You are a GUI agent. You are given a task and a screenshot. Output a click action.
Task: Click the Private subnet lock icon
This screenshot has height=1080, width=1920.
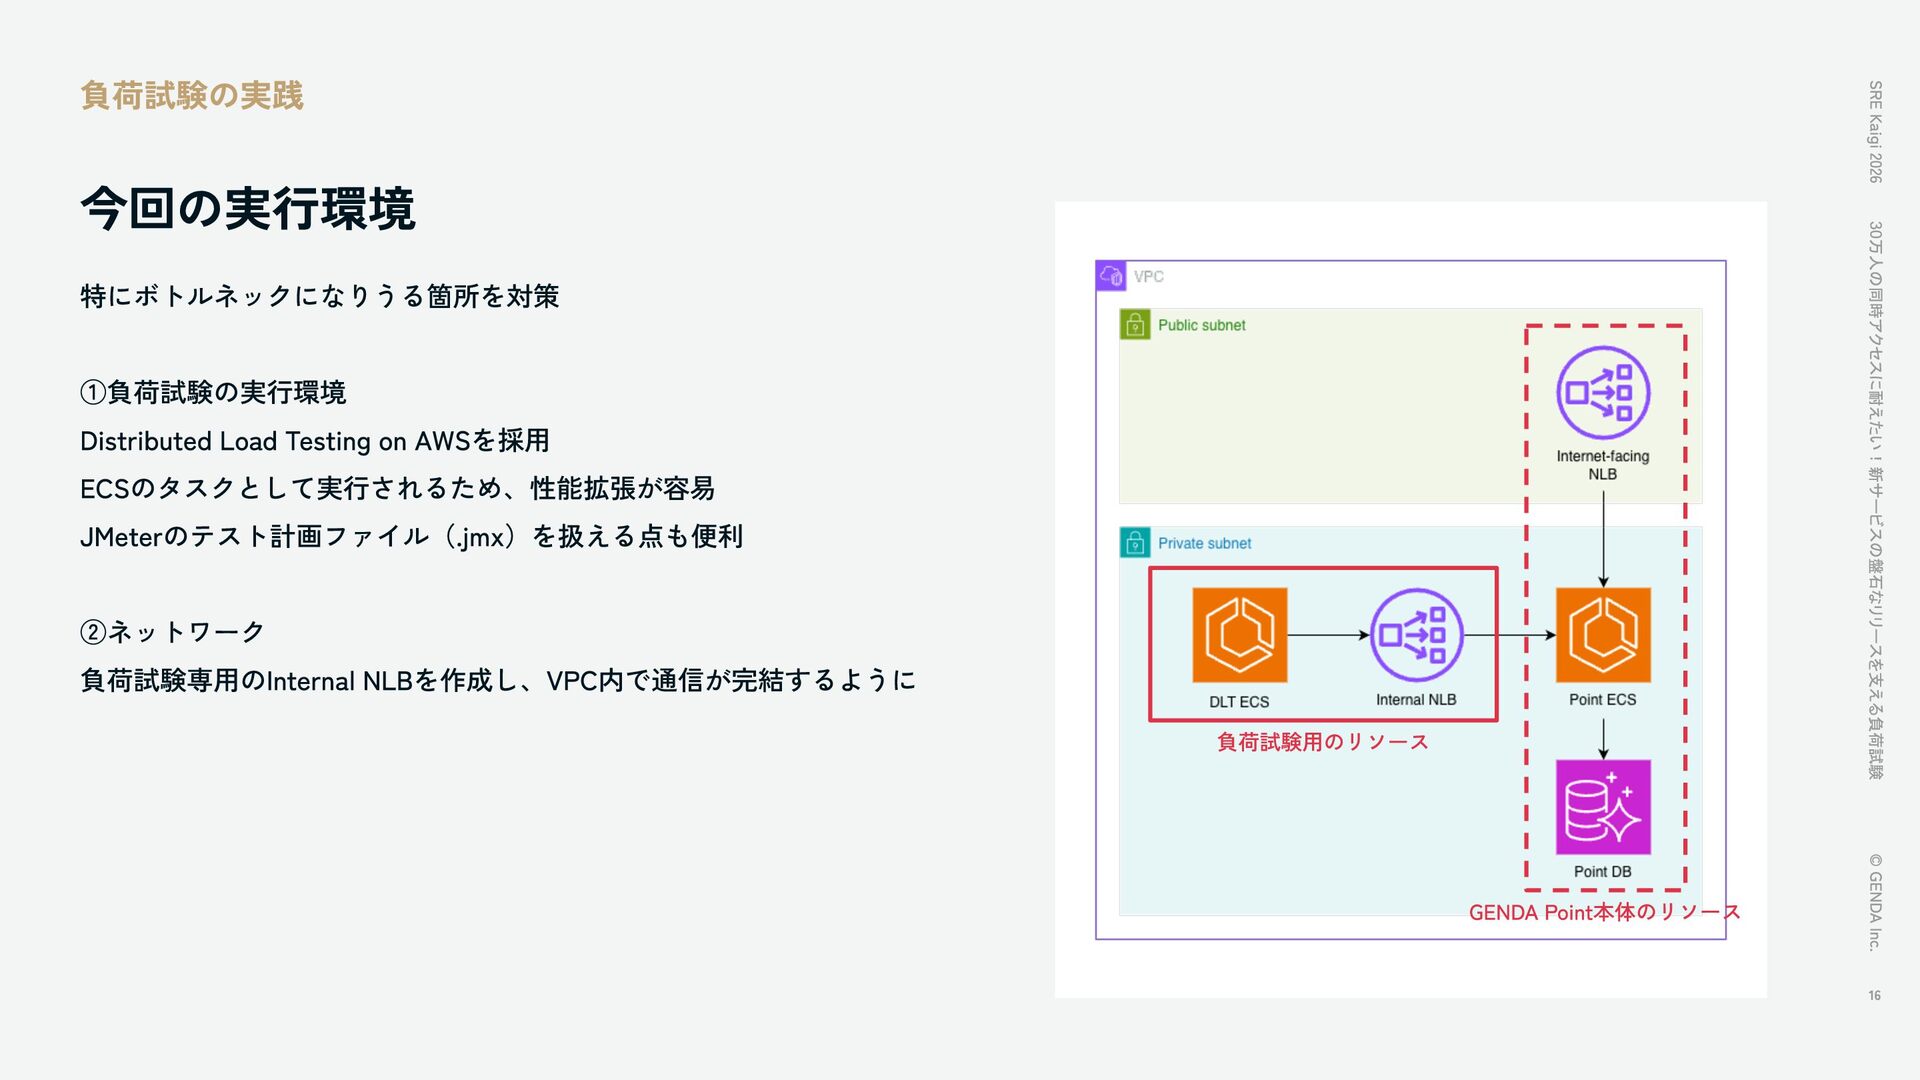(1135, 543)
